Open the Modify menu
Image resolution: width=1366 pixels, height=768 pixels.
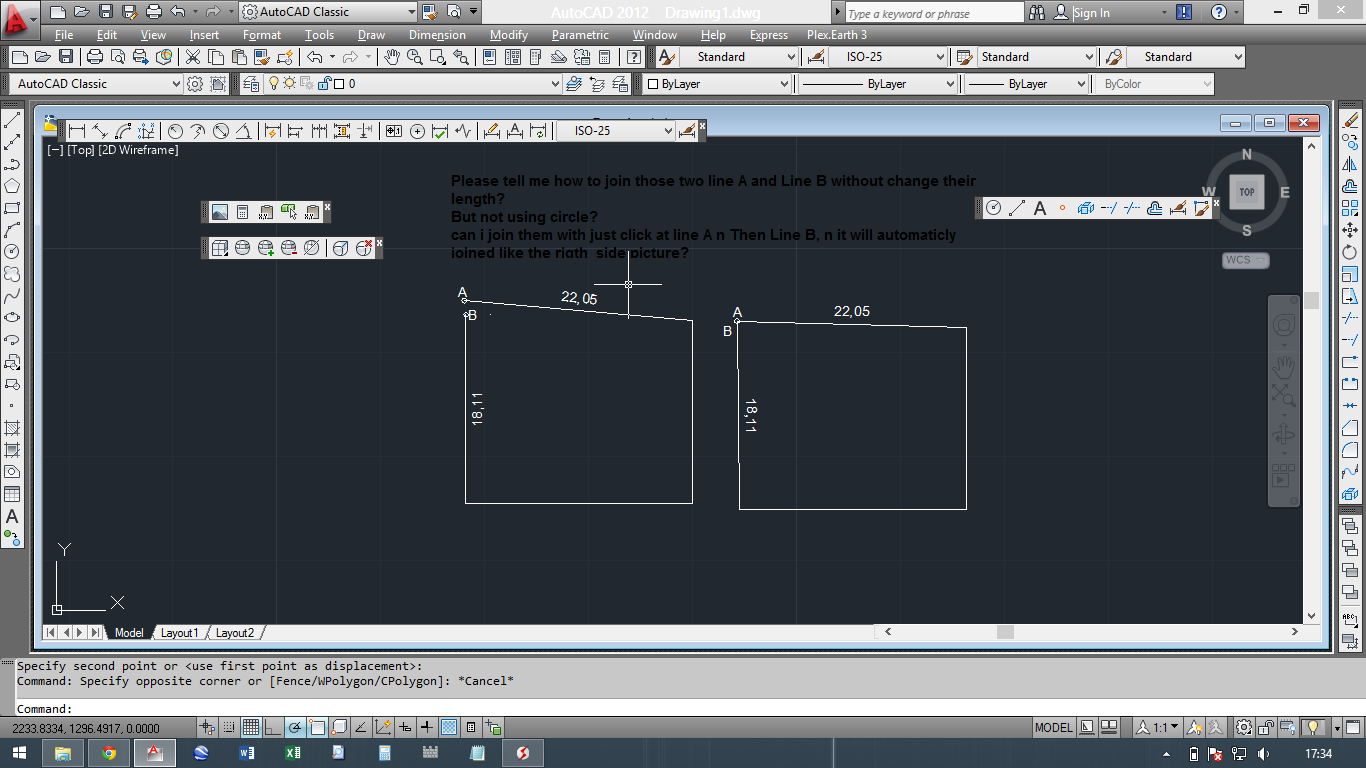[x=508, y=34]
